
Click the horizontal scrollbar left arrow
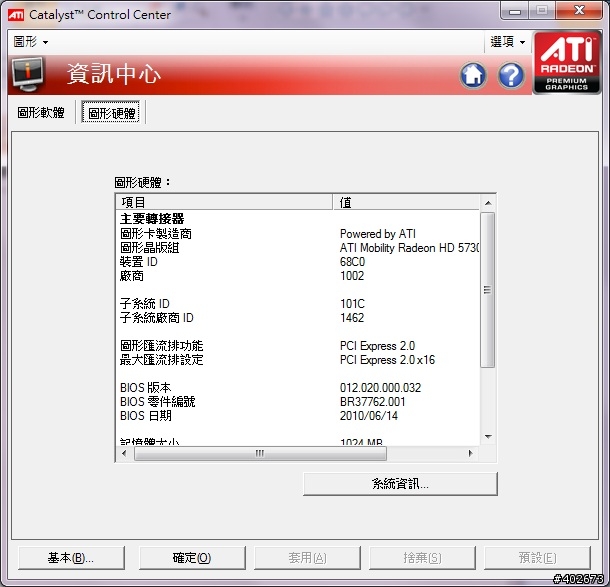(124, 453)
